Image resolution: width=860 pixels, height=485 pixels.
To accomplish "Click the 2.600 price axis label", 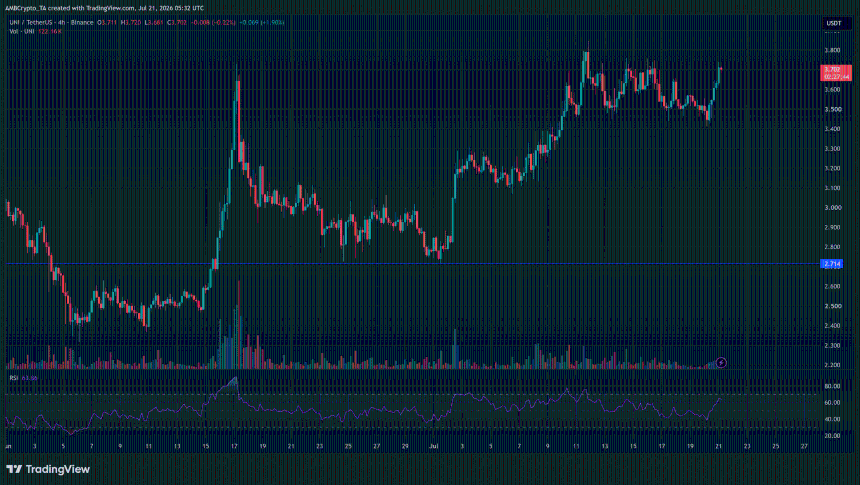I will (x=833, y=286).
